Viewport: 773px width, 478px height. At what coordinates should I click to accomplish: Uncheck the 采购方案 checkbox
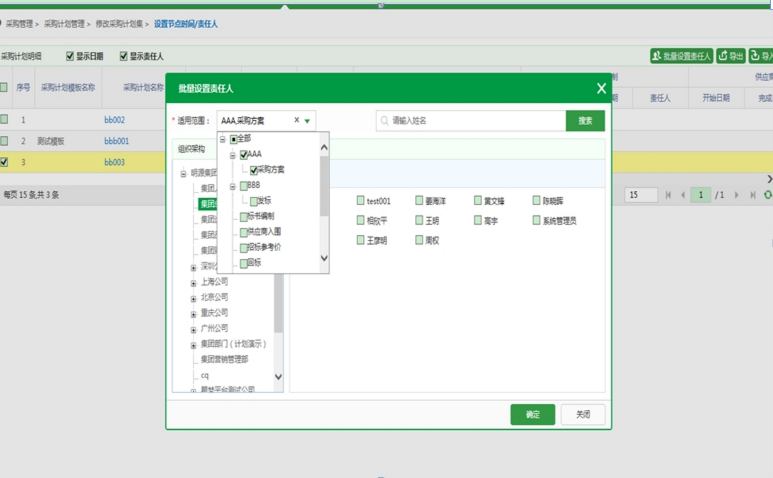[253, 171]
